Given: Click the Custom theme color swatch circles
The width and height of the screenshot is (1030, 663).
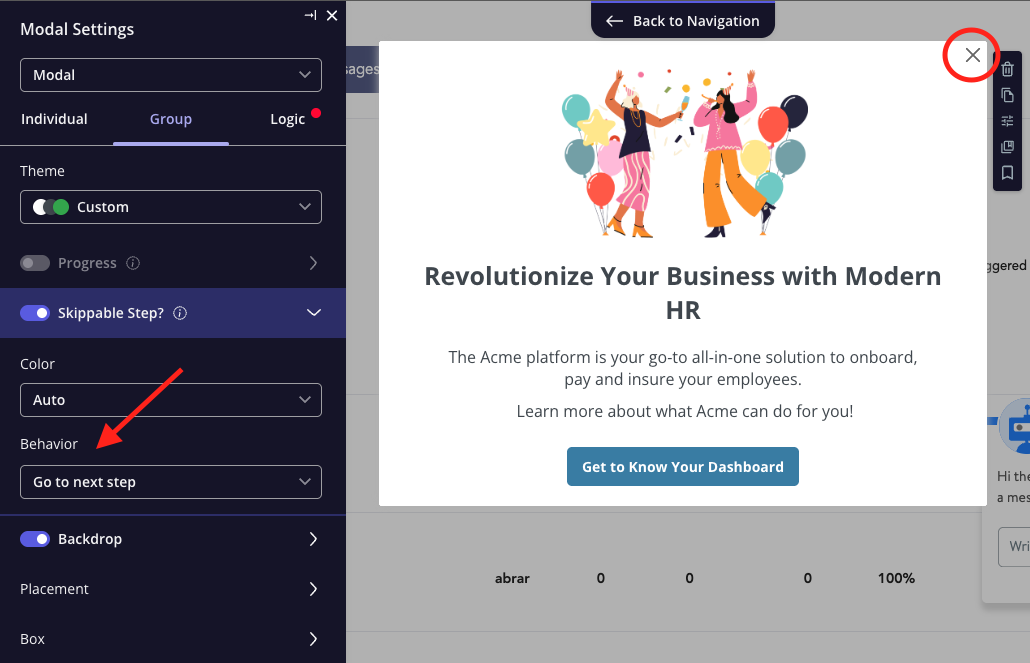Looking at the screenshot, I should [51, 207].
